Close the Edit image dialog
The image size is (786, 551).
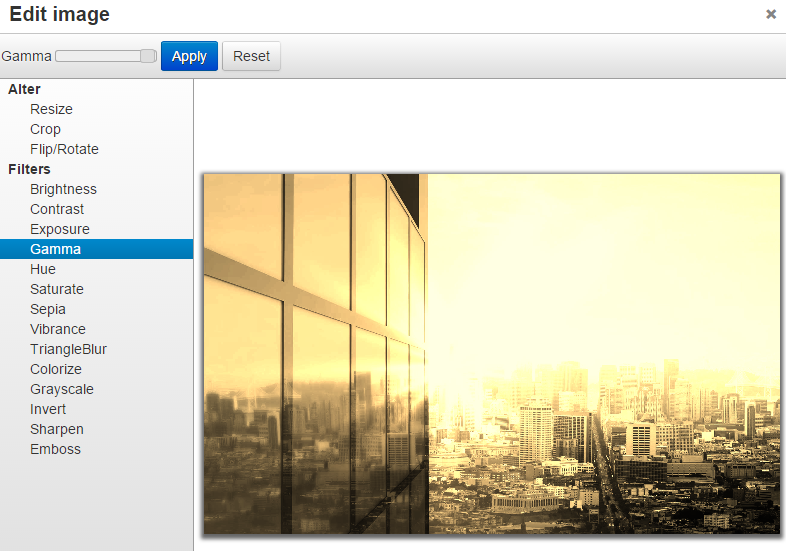pyautogui.click(x=770, y=14)
